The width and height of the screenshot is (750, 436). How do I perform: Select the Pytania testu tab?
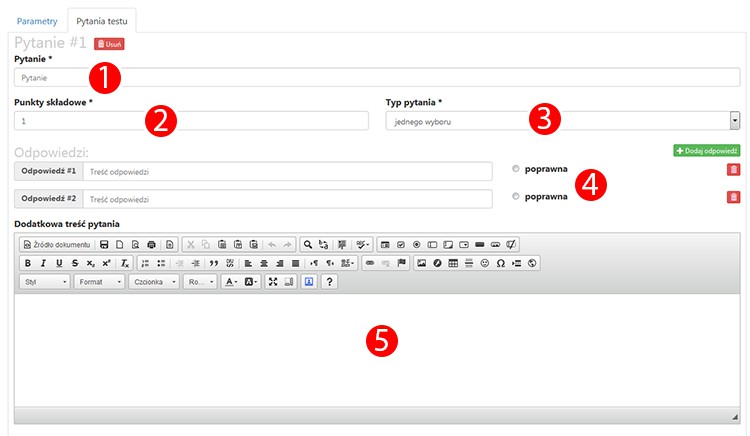pyautogui.click(x=103, y=20)
